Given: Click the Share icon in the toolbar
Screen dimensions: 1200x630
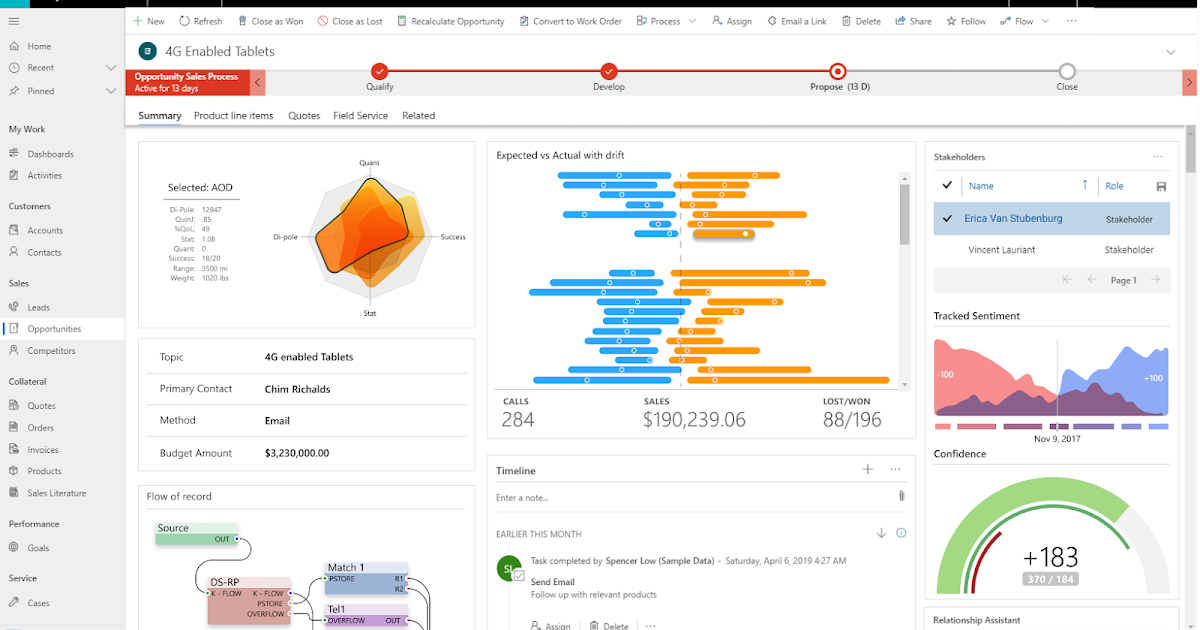Looking at the screenshot, I should click(x=901, y=20).
